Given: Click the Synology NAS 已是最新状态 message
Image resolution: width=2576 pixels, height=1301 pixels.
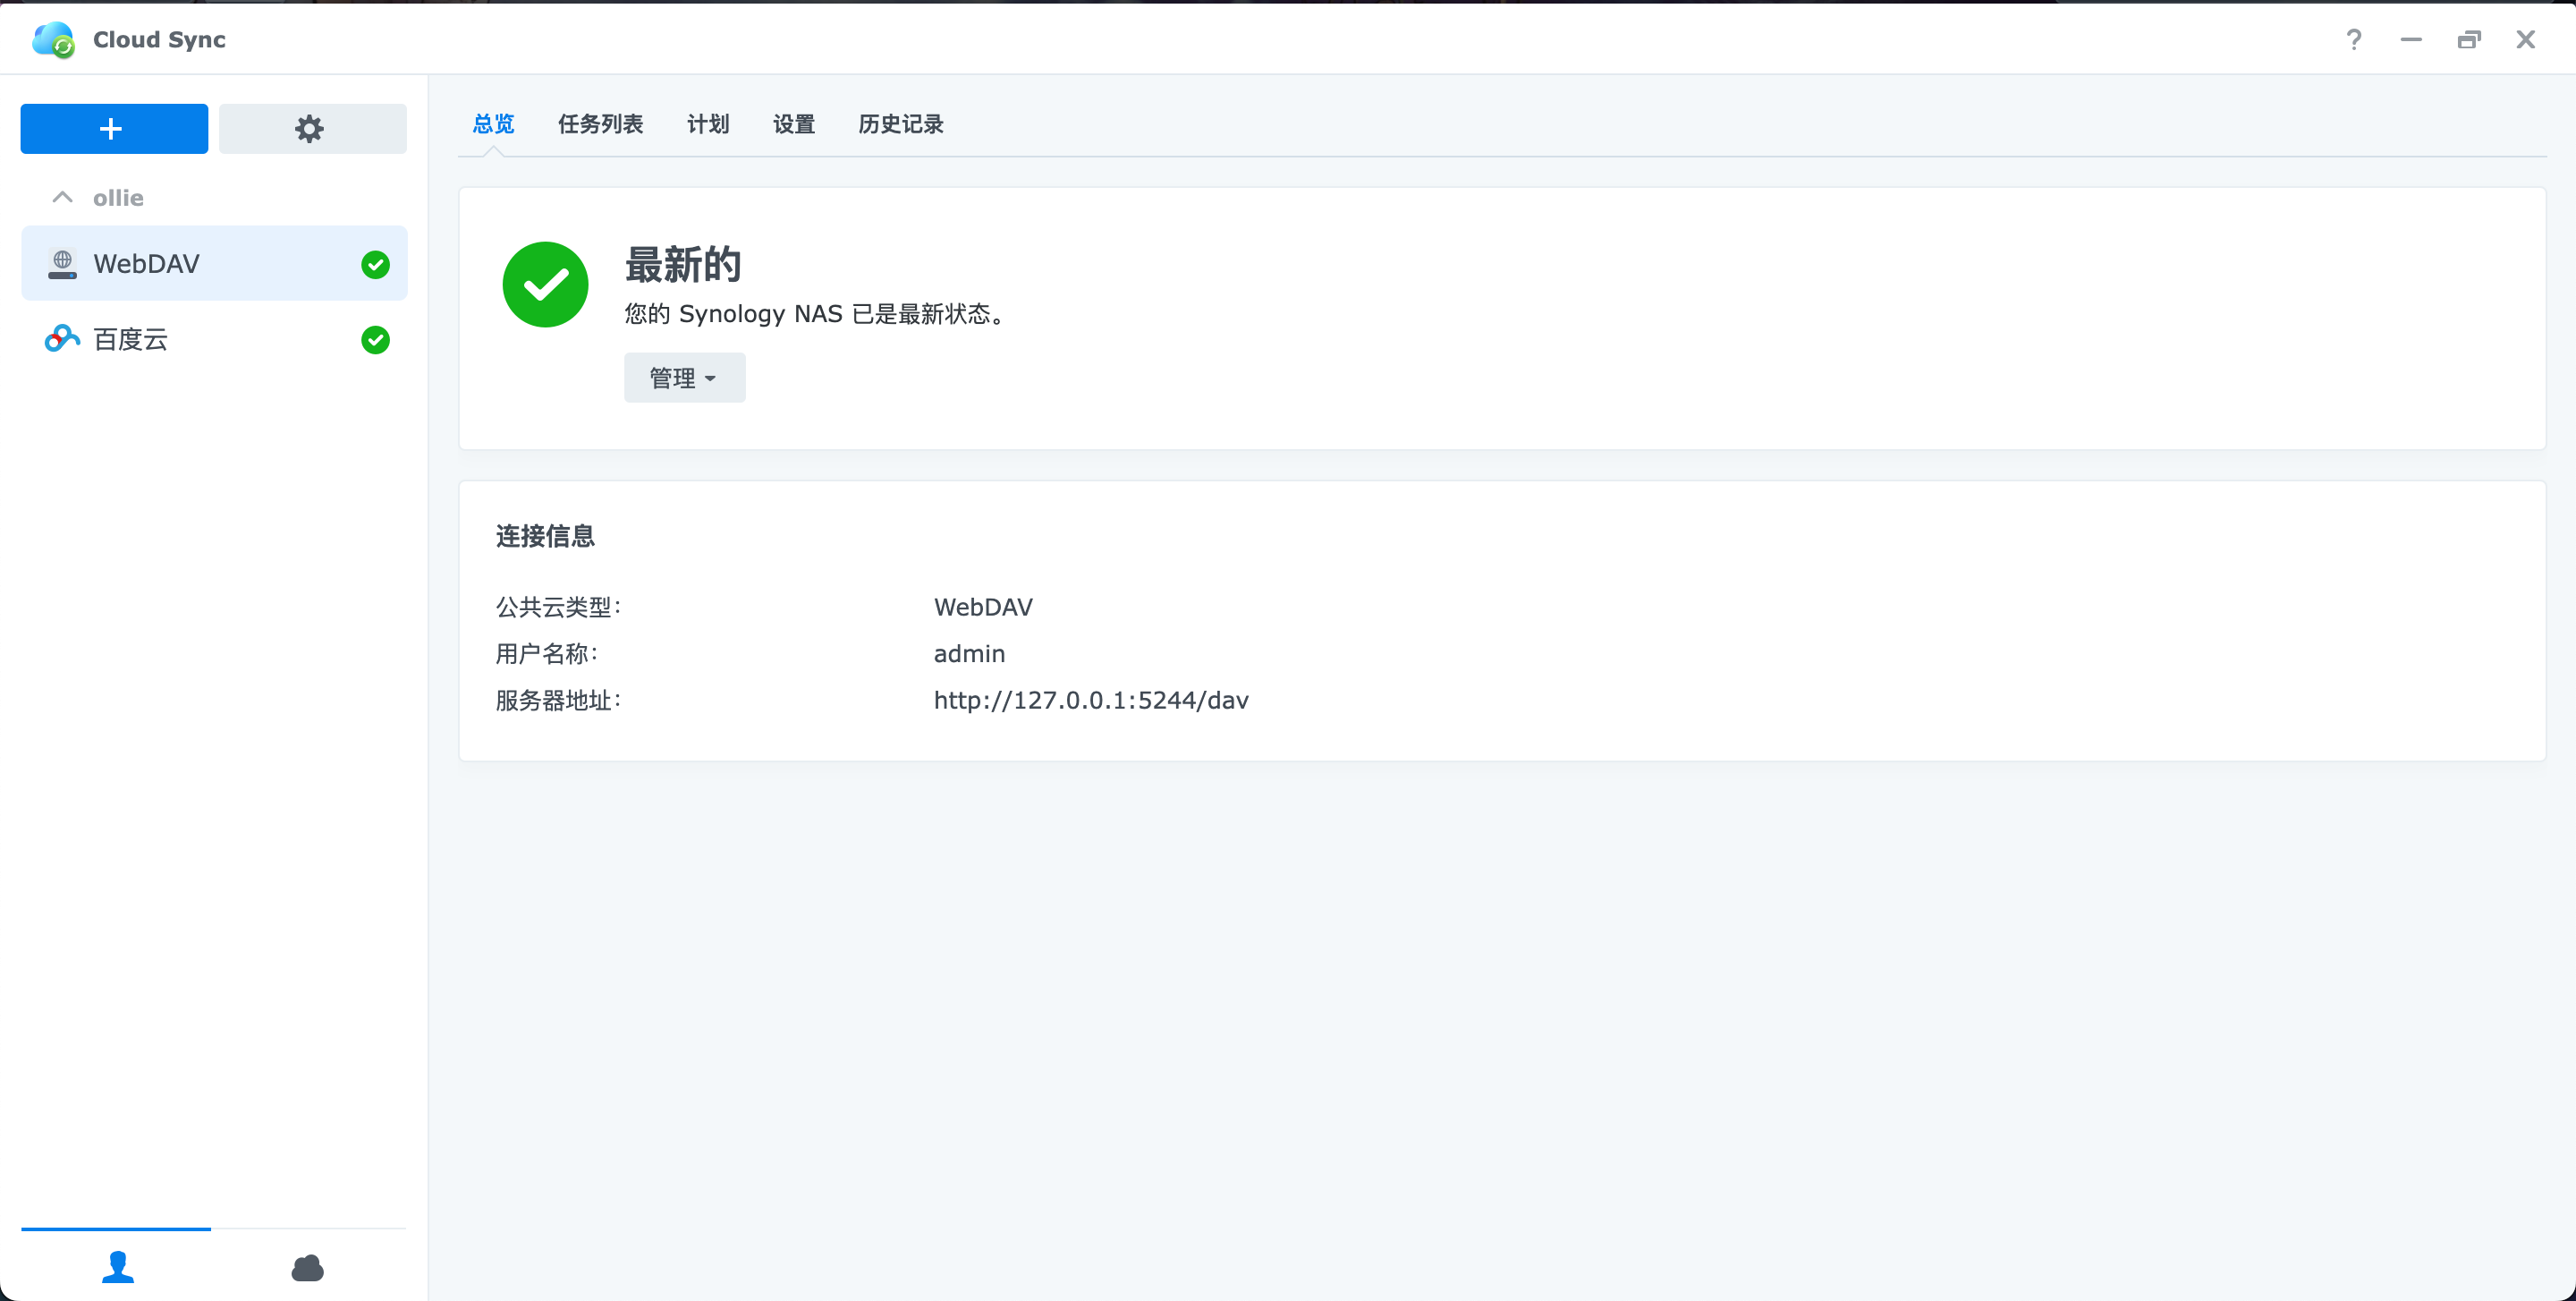Looking at the screenshot, I should pyautogui.click(x=815, y=314).
